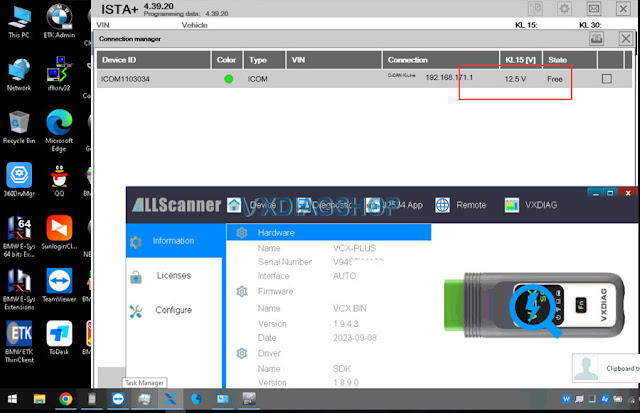Open the BMW ETK ThinClient icon
The height and width of the screenshot is (413, 640).
(x=19, y=342)
